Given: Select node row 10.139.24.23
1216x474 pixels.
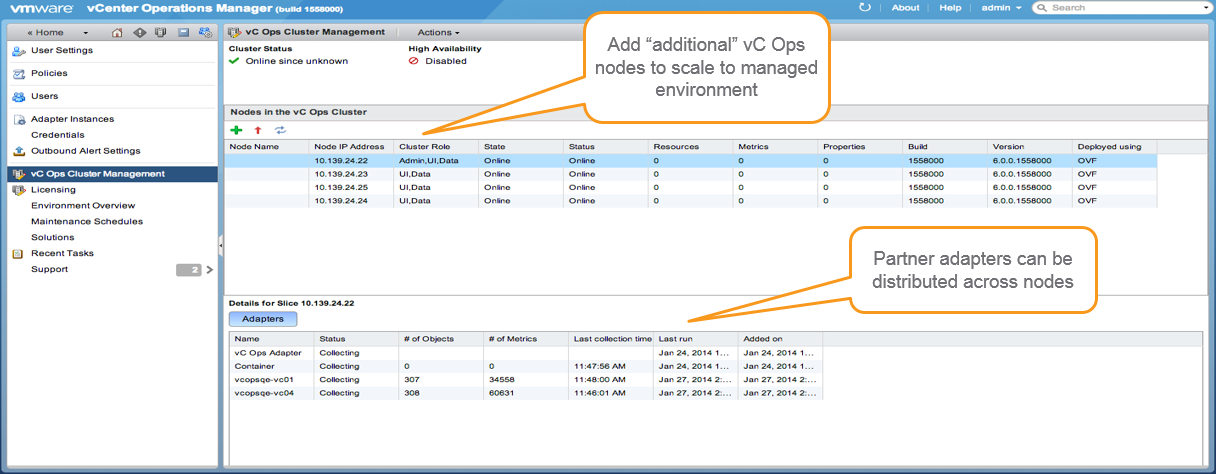Looking at the screenshot, I should [691, 174].
